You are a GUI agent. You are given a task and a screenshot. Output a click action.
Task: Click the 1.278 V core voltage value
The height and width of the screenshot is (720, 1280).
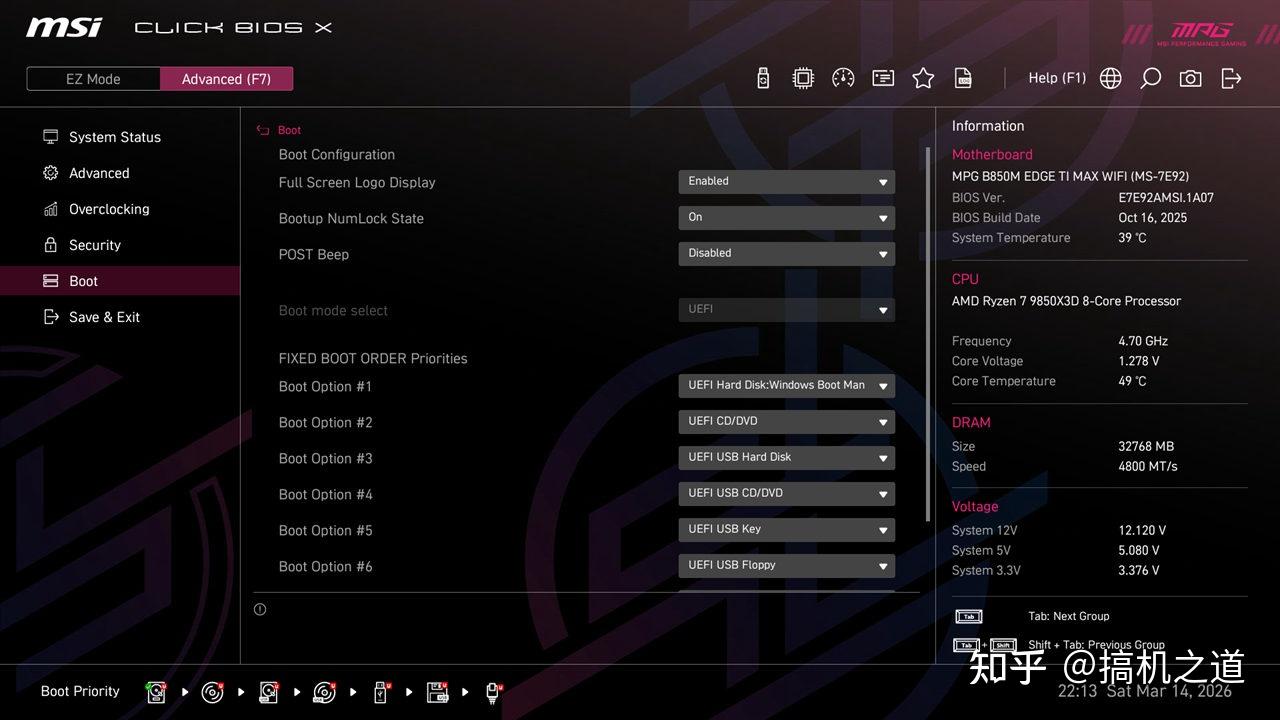[1139, 361]
